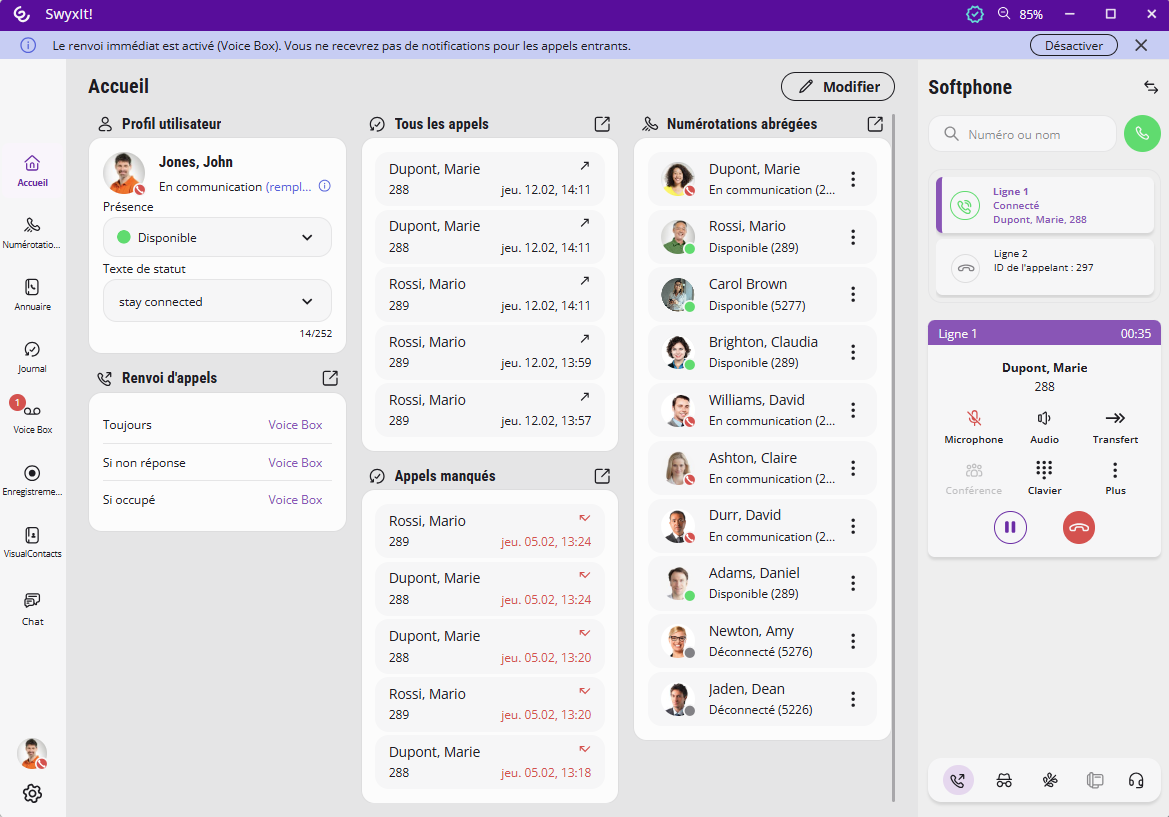Screen dimensions: 1169x817
Task: Click Désactiver in the notification banner
Action: point(1073,45)
